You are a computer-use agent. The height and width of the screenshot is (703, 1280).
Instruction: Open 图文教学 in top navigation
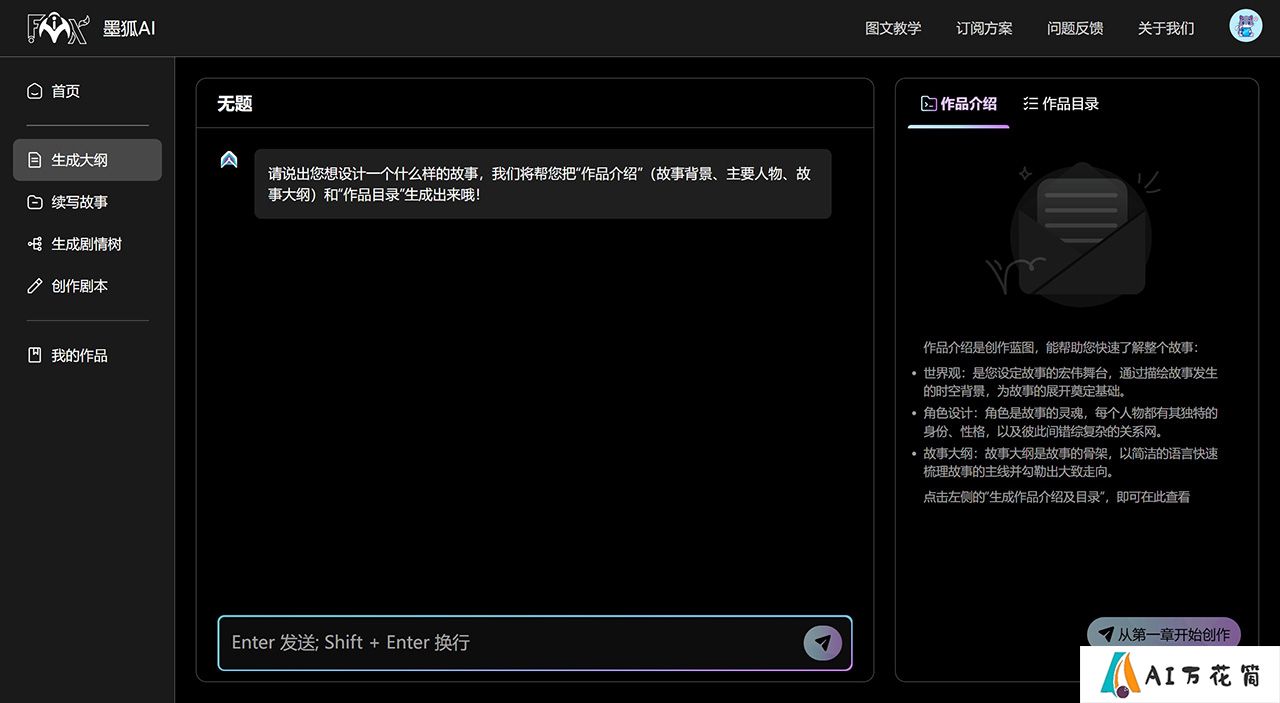[x=893, y=28]
